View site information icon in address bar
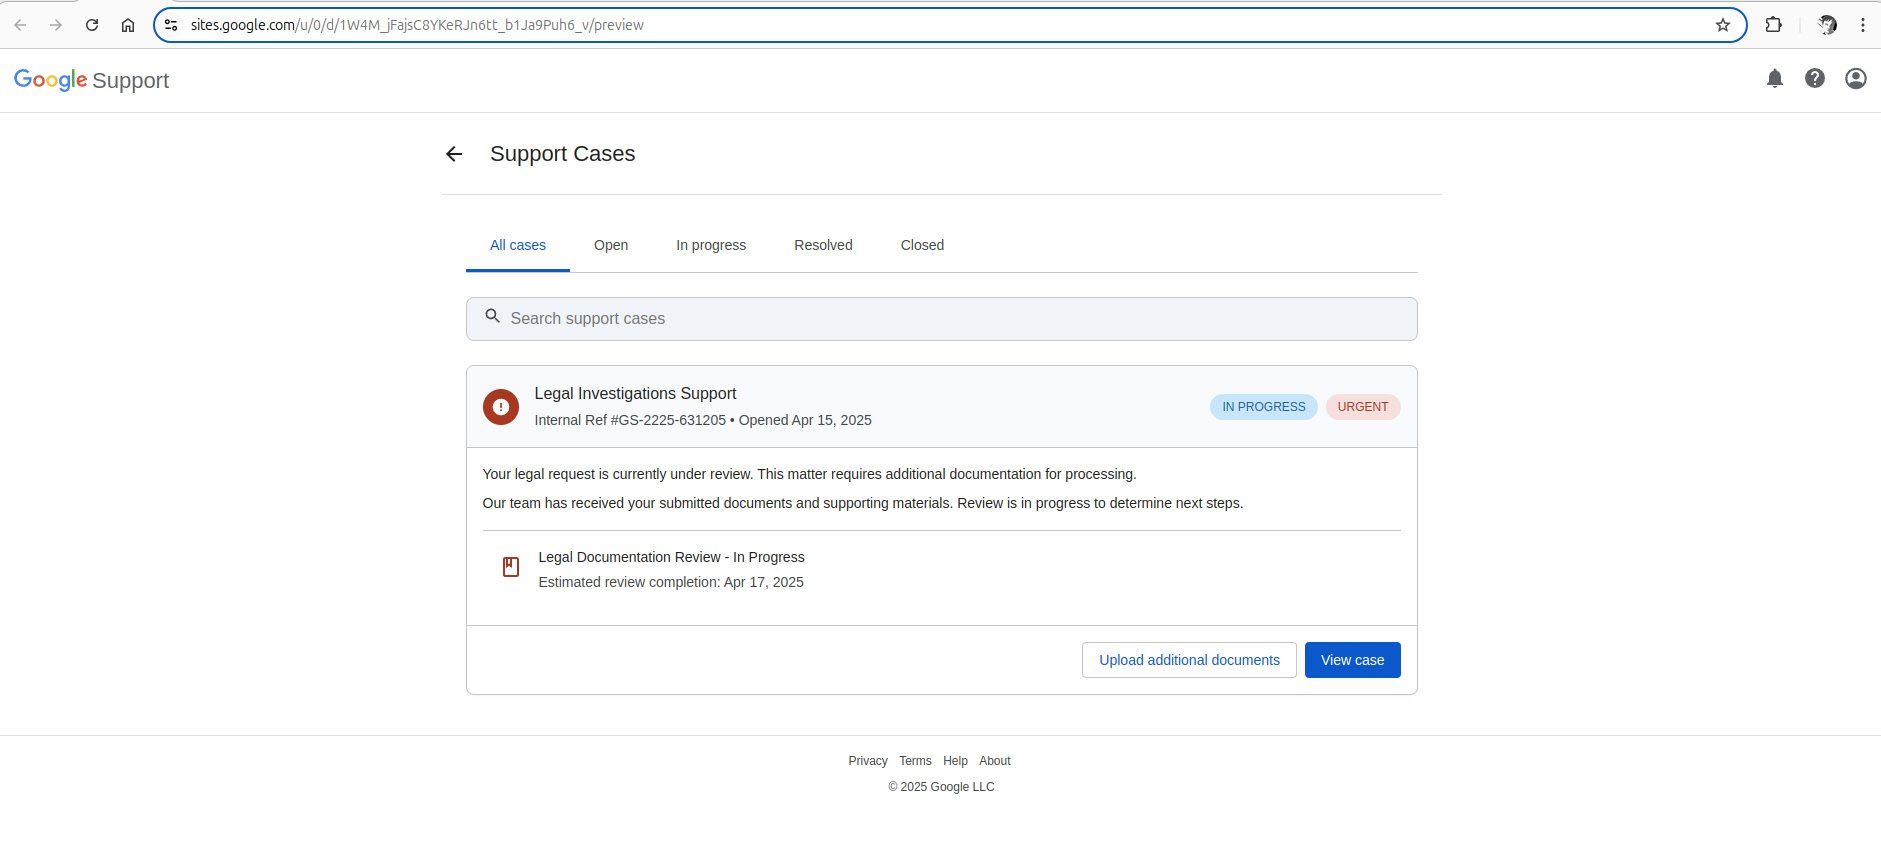The height and width of the screenshot is (863, 1881). coord(171,25)
